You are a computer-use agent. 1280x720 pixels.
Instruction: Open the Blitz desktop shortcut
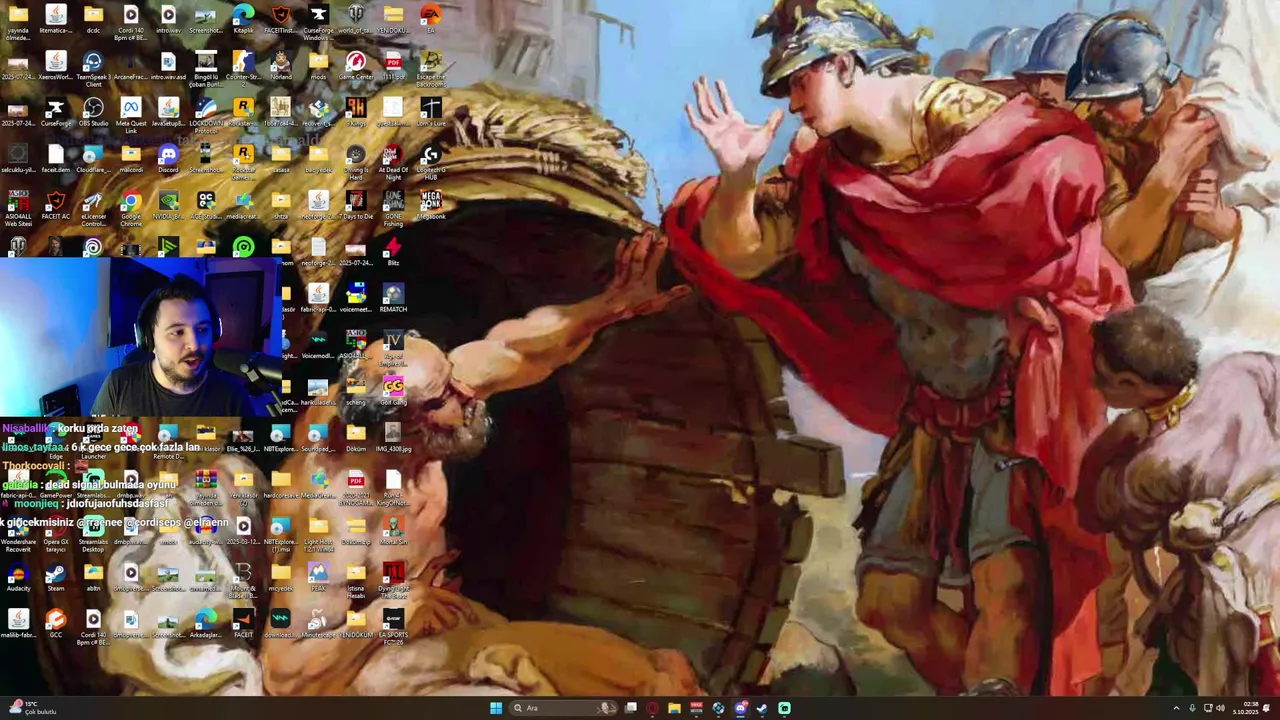[x=393, y=252]
